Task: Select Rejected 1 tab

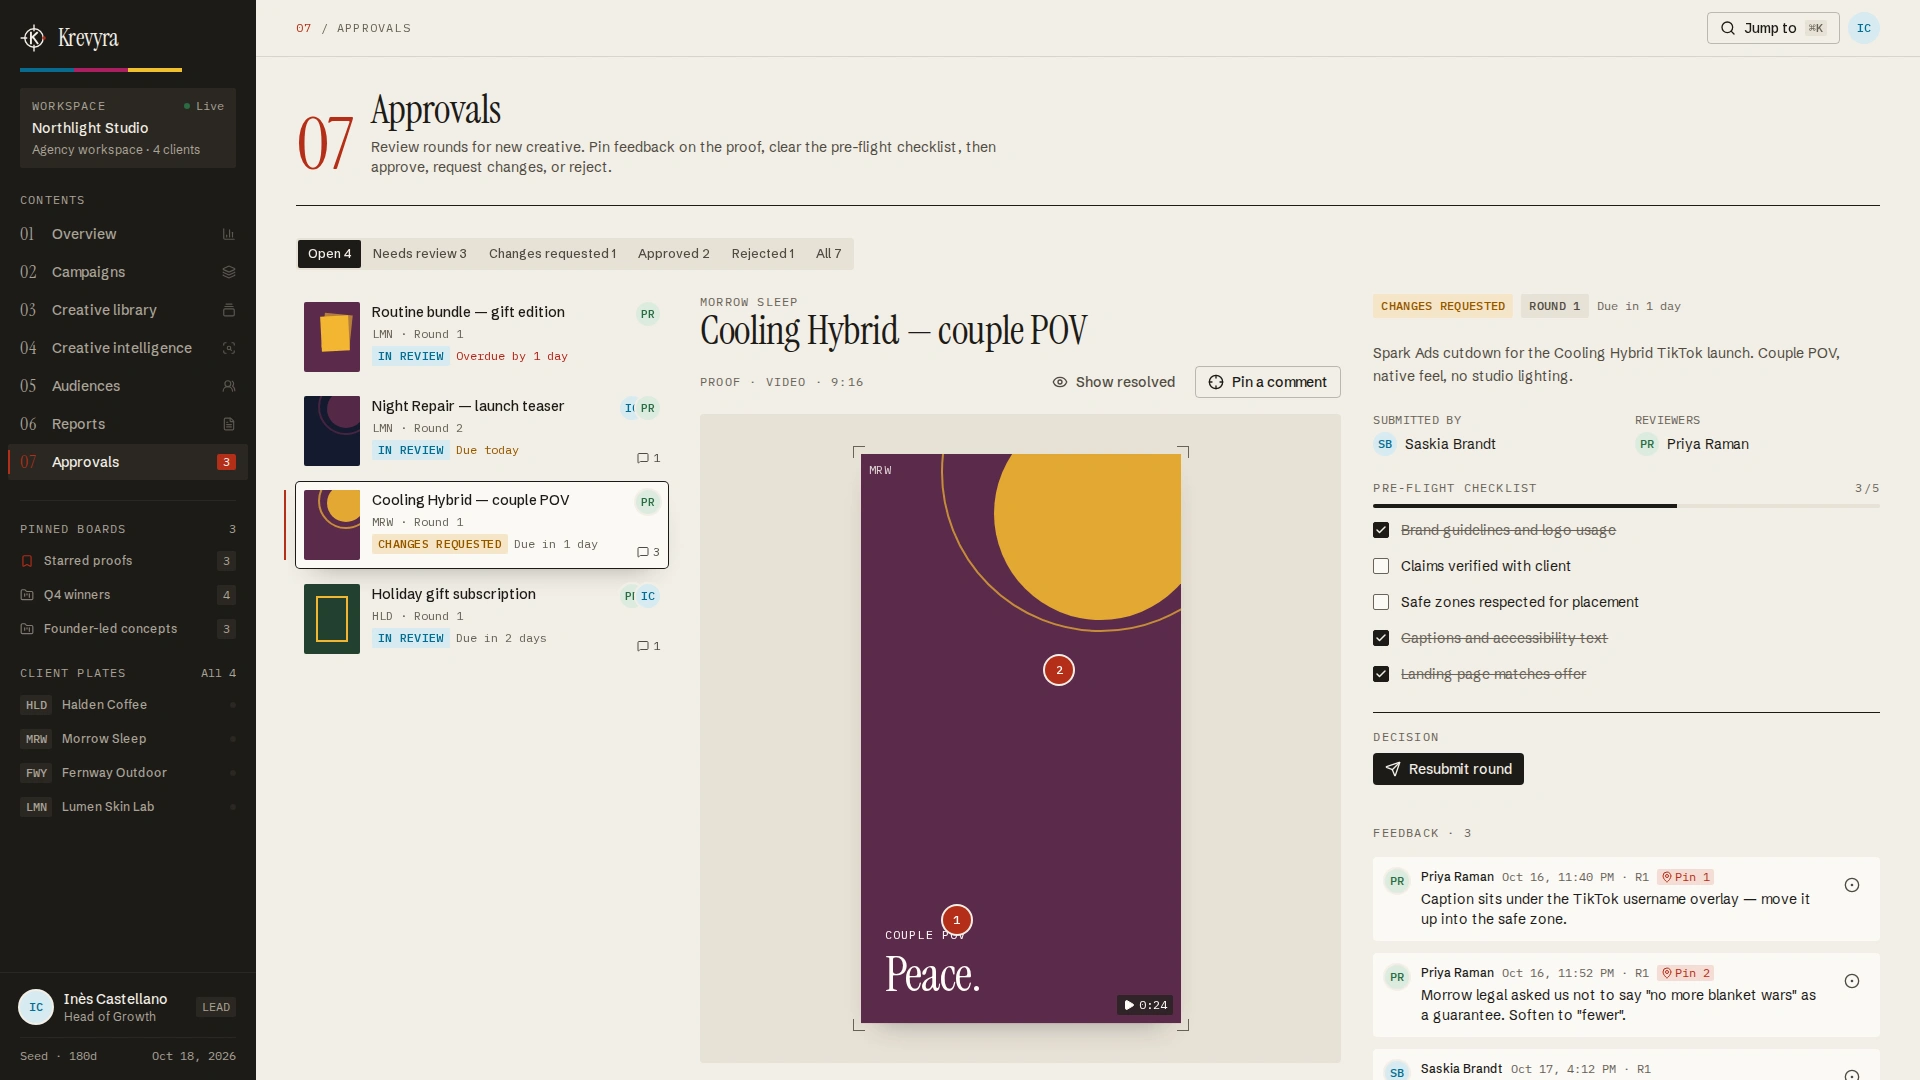Action: click(x=762, y=254)
